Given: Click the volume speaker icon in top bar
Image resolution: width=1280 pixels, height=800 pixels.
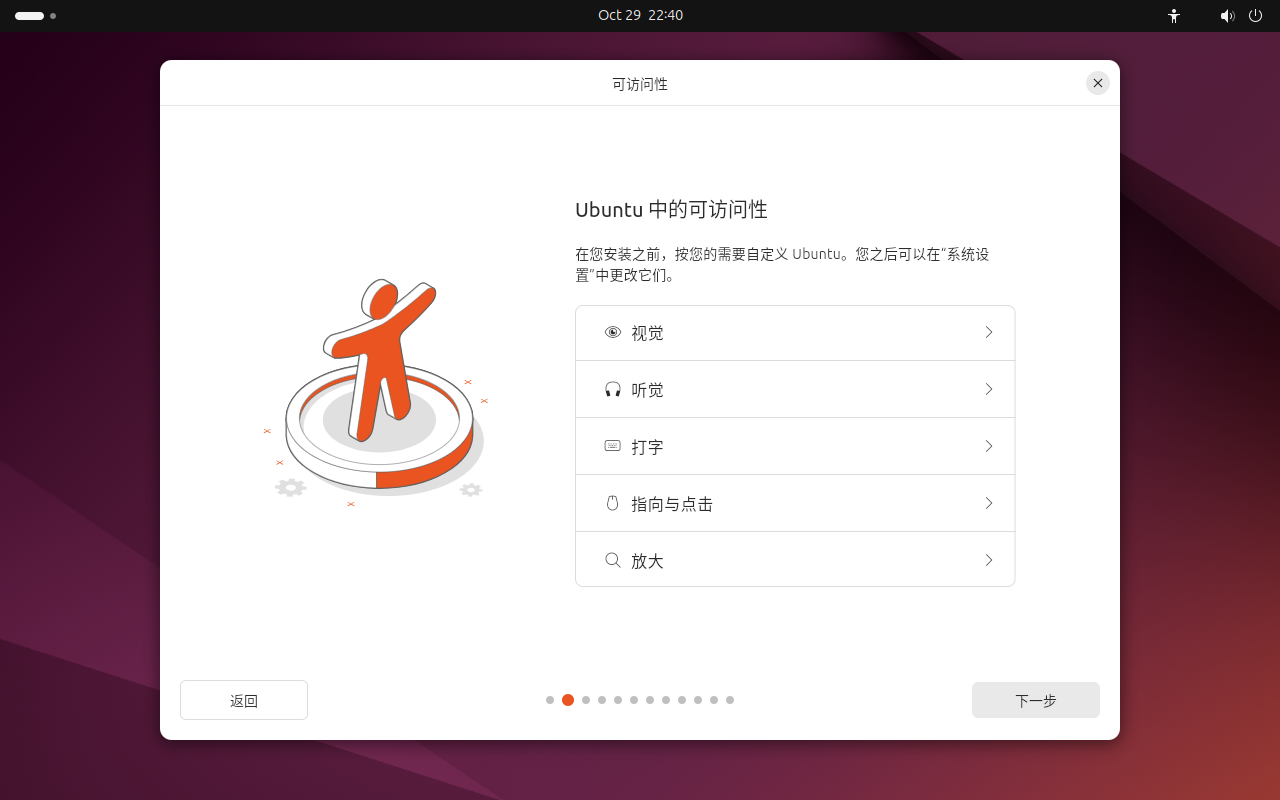Looking at the screenshot, I should pos(1227,16).
